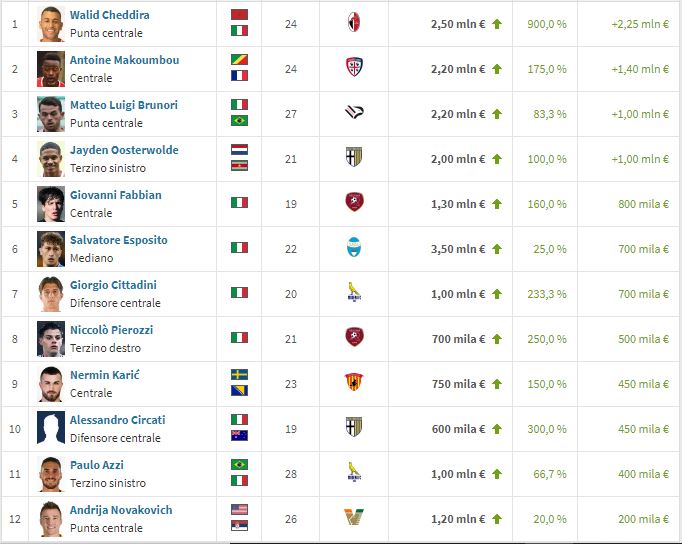Click Nermin Karić's player photo

point(51,383)
